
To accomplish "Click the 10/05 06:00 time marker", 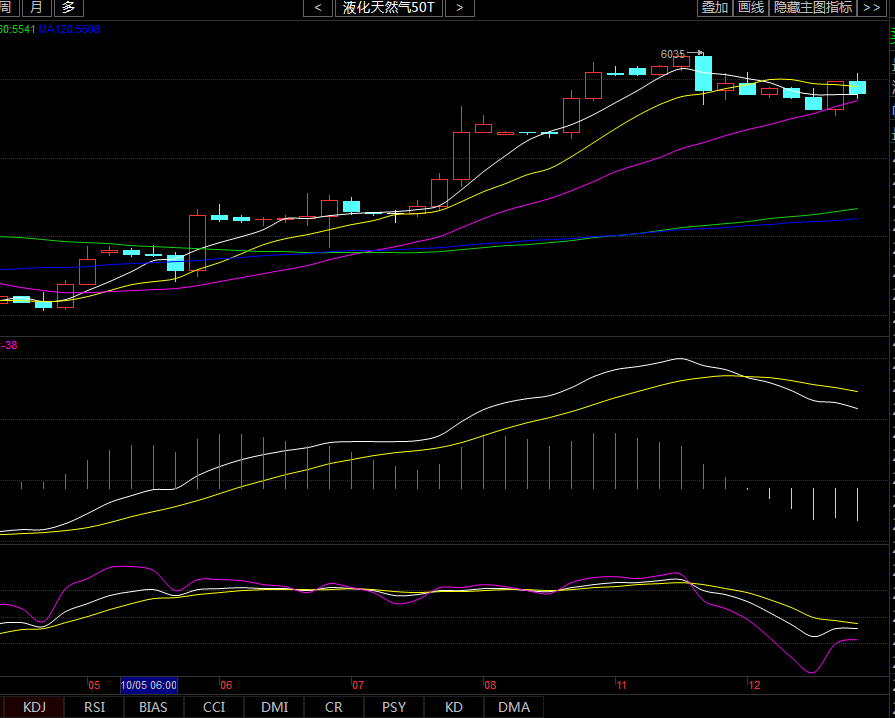I will [149, 686].
